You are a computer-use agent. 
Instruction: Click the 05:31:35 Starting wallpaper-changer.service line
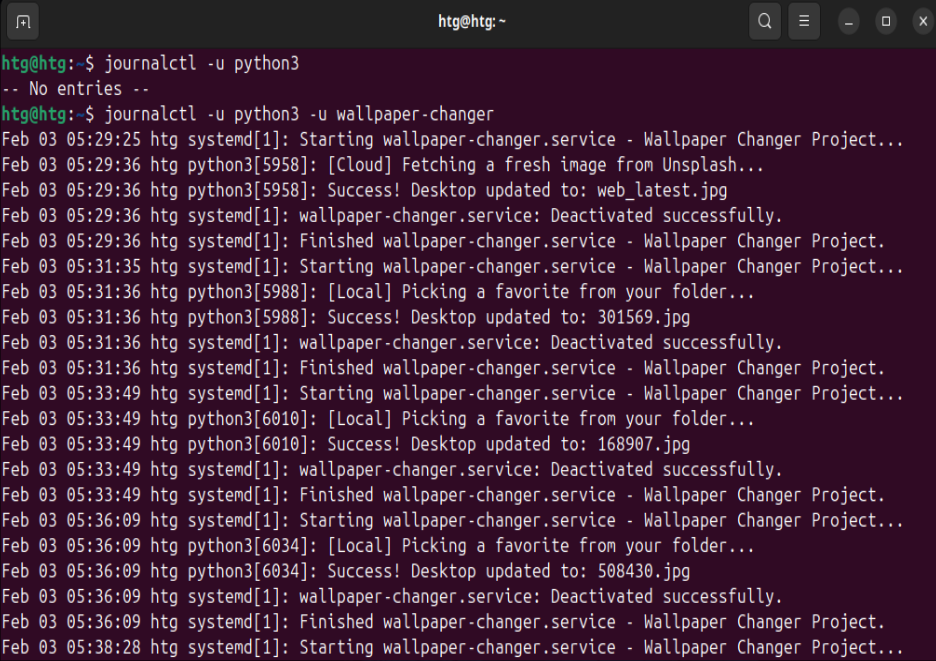pos(452,266)
